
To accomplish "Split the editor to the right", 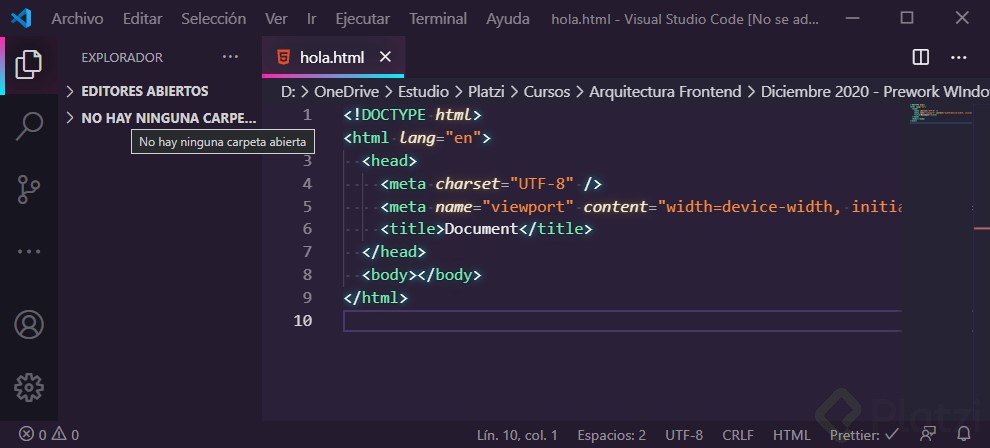I will 921,57.
